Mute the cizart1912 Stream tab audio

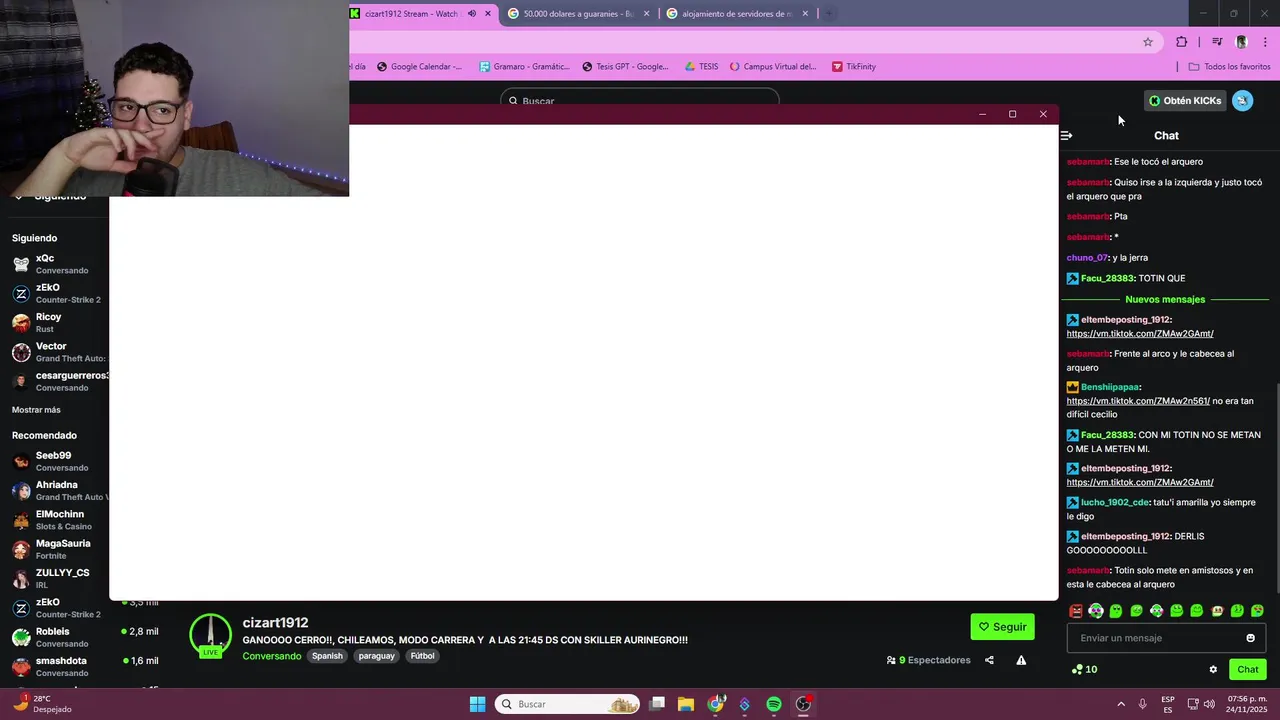tap(472, 14)
